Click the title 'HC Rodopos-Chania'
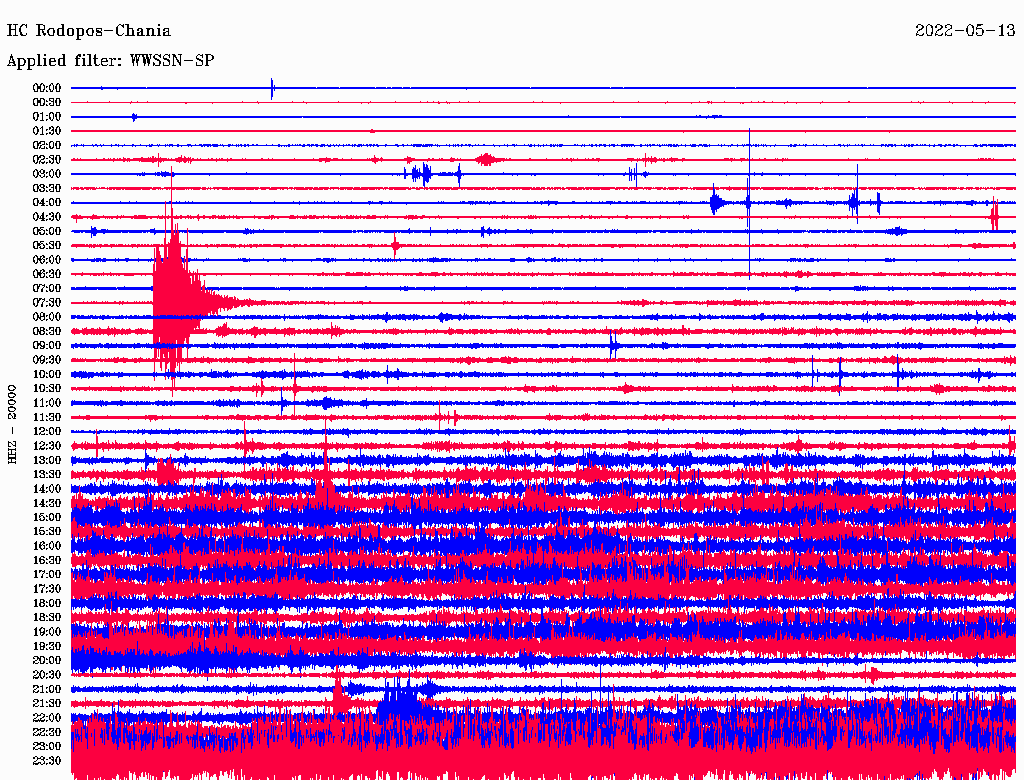The image size is (1024, 780). 89,31
